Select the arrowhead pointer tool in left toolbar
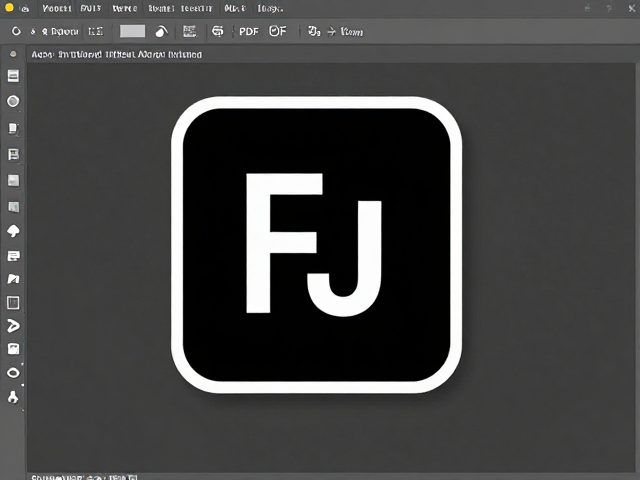 [x=13, y=326]
